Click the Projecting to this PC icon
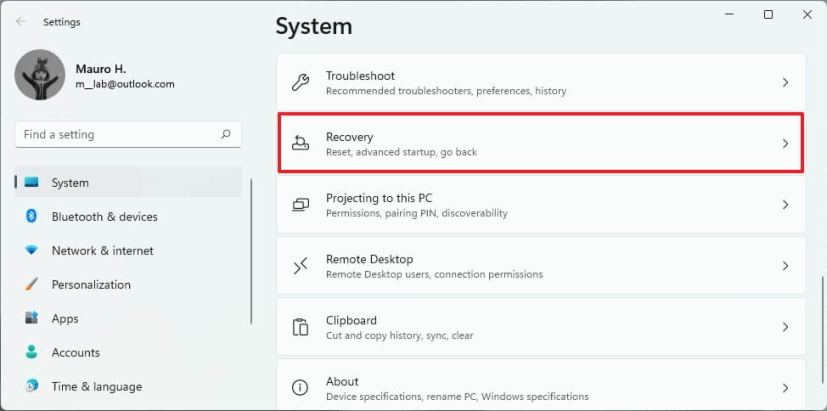This screenshot has height=411, width=827. coord(301,205)
